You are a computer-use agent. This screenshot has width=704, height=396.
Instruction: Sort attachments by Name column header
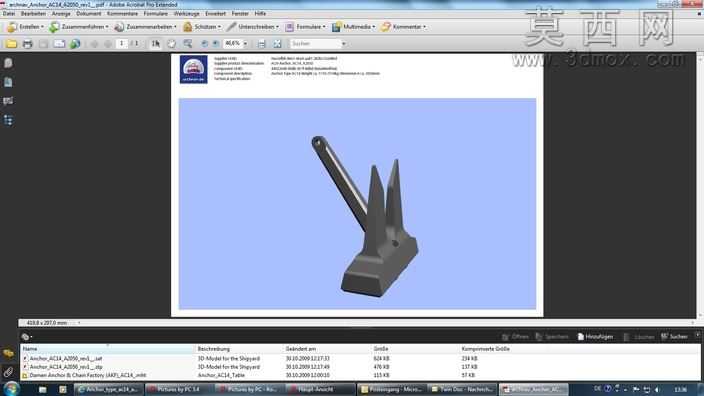[107, 349]
